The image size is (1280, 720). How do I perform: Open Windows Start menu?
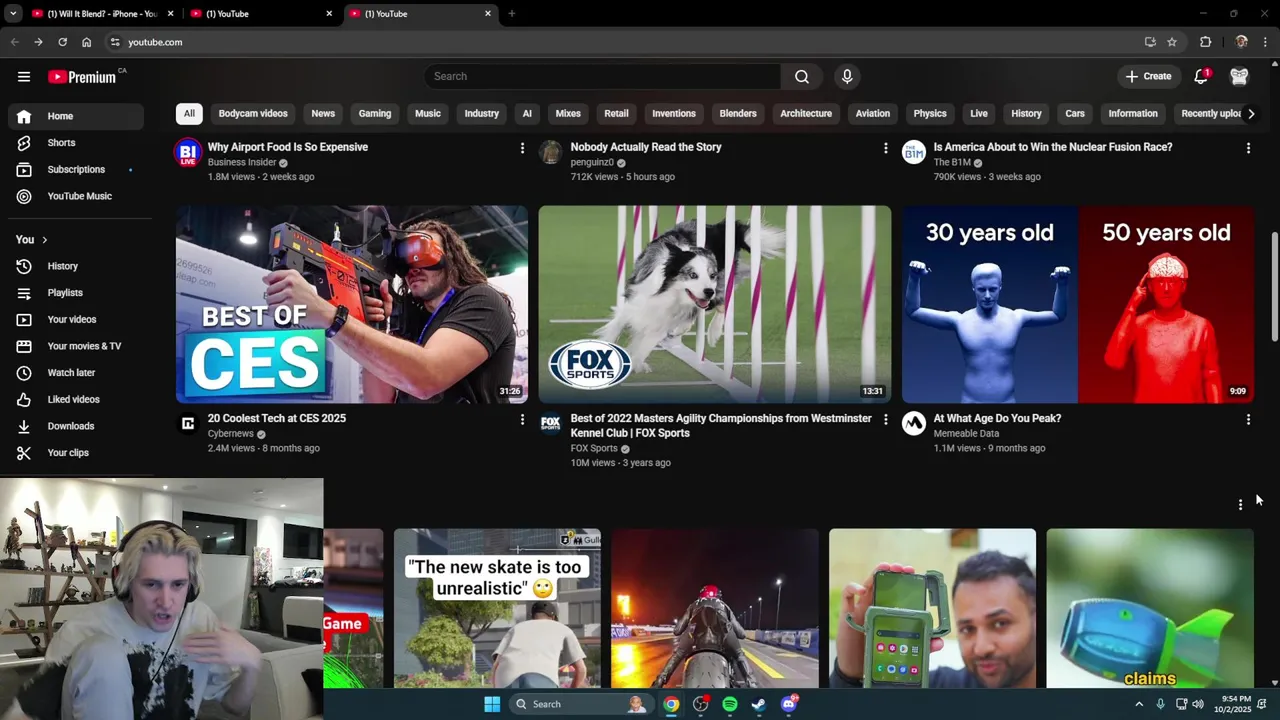[x=492, y=704]
